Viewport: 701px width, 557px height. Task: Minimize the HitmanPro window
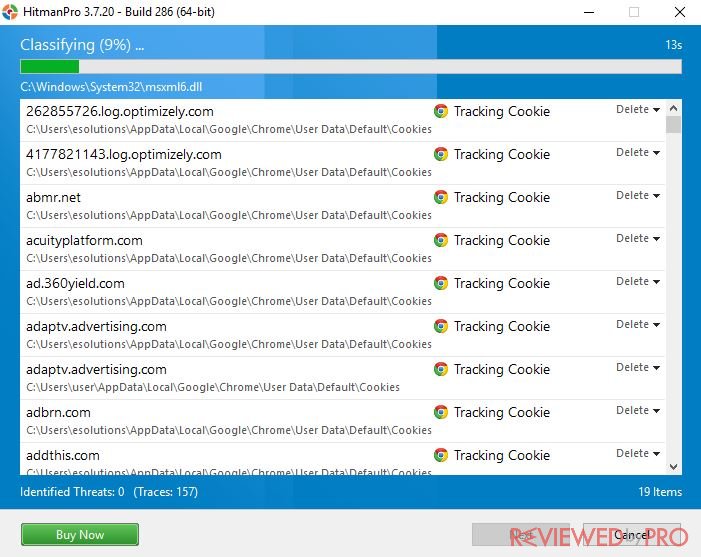tap(589, 12)
